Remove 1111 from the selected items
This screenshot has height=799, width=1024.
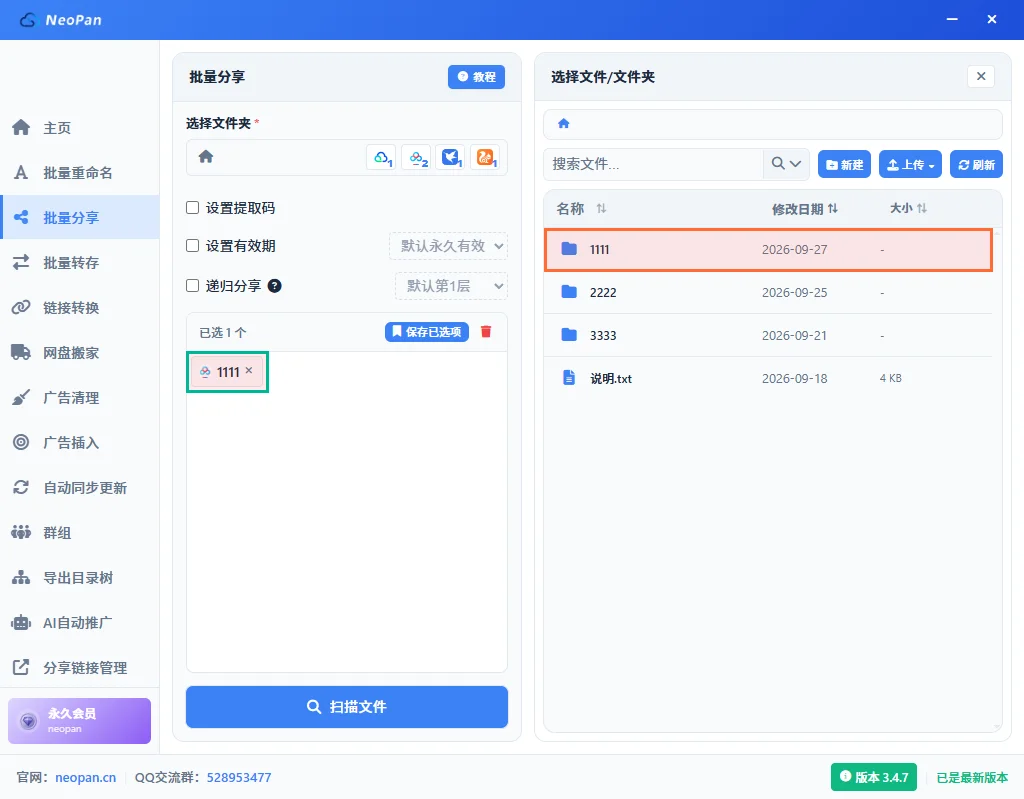point(249,370)
